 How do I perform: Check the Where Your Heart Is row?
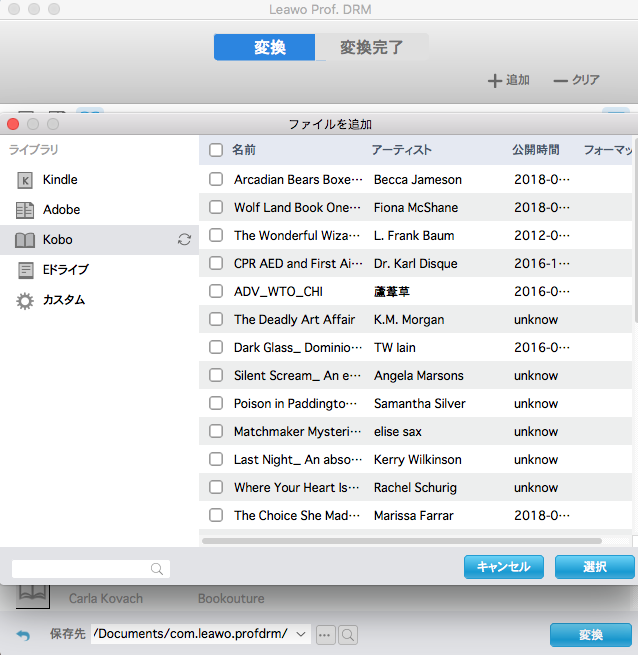(x=216, y=487)
